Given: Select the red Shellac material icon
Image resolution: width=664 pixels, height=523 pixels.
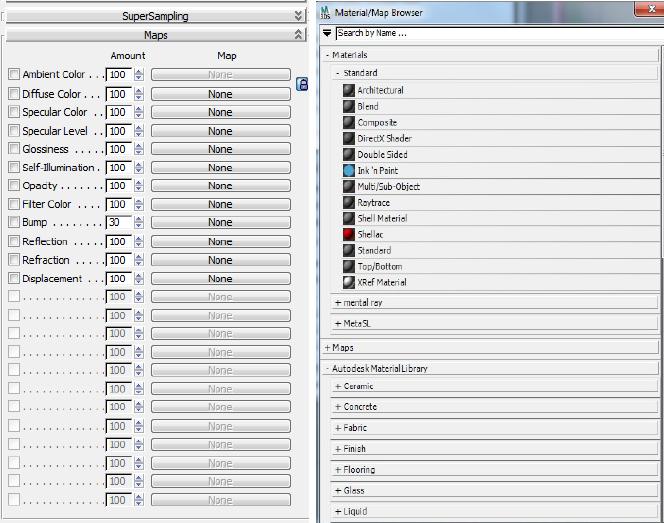Looking at the screenshot, I should (349, 234).
